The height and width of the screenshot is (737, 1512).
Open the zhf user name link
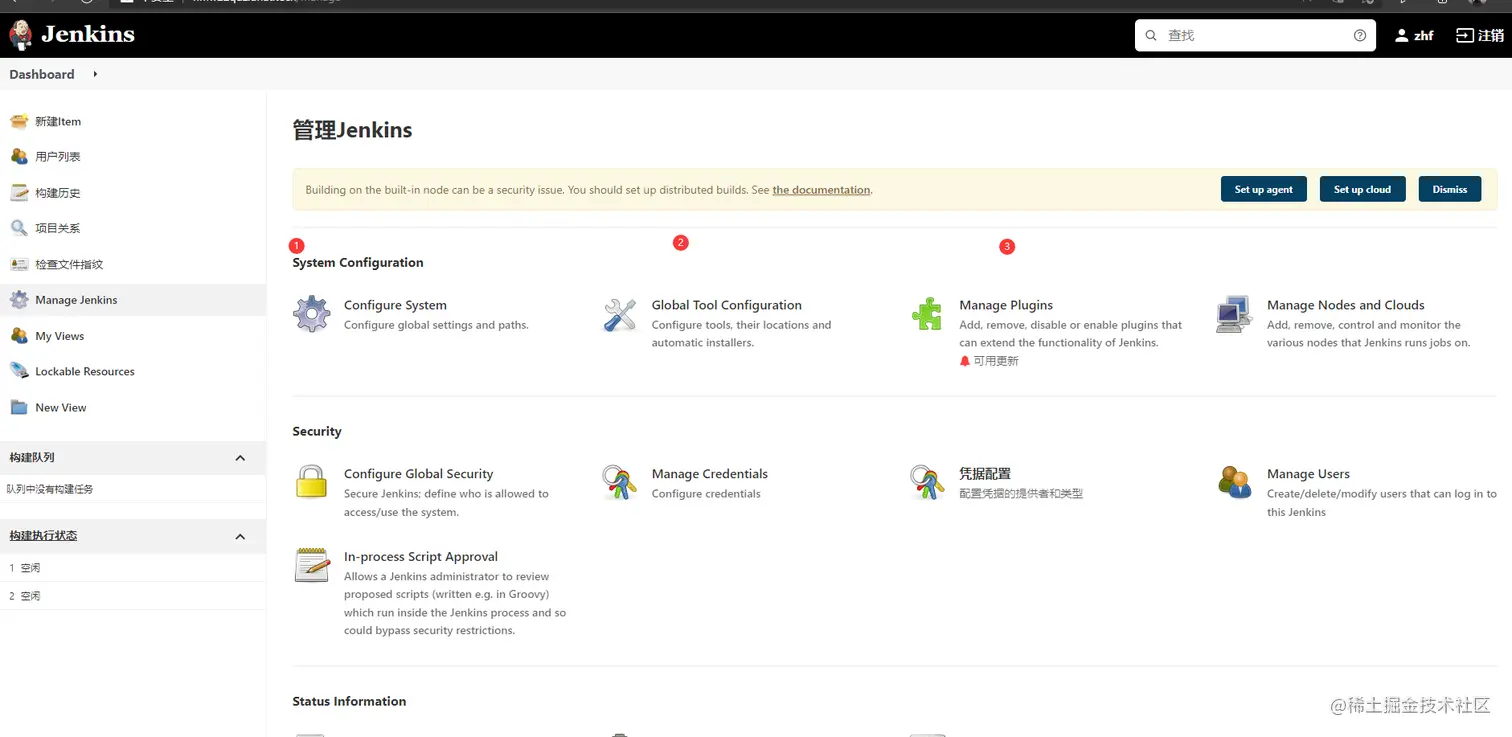pos(1424,35)
